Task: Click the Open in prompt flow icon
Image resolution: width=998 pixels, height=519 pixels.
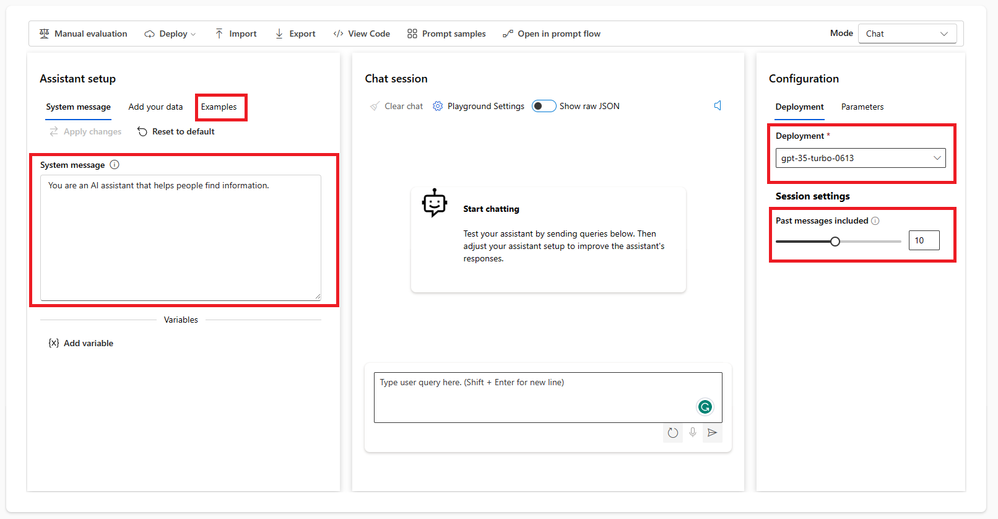Action: pyautogui.click(x=507, y=34)
